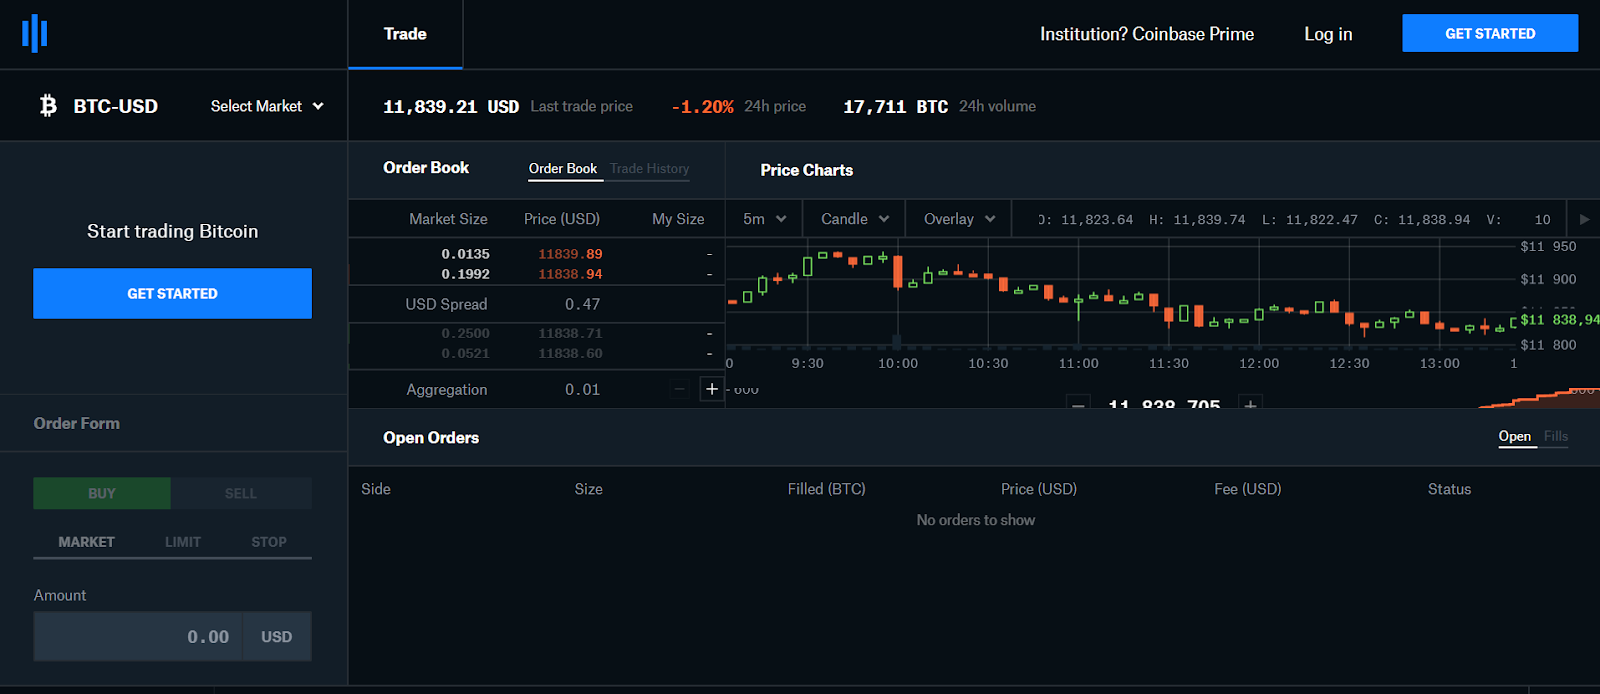Click the bid price 11838.71 row
1600x694 pixels.
[536, 333]
